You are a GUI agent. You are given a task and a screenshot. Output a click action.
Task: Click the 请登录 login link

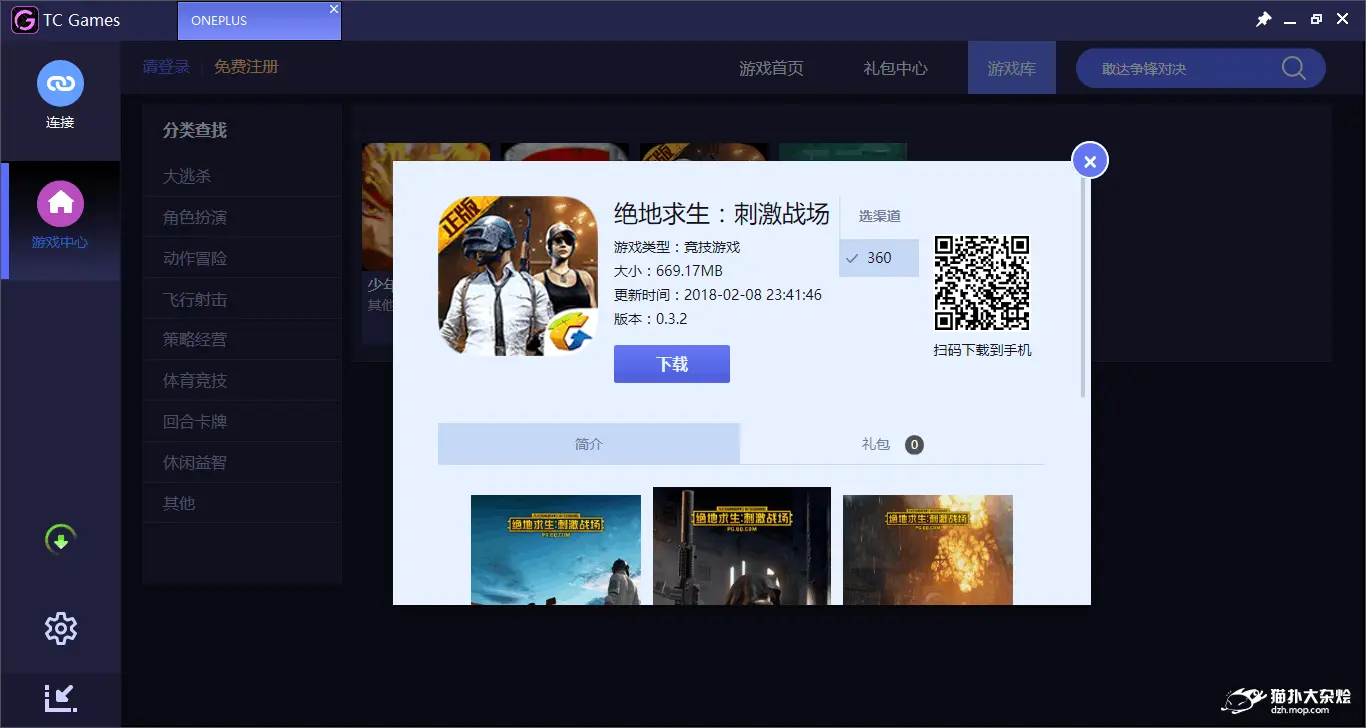pos(166,67)
